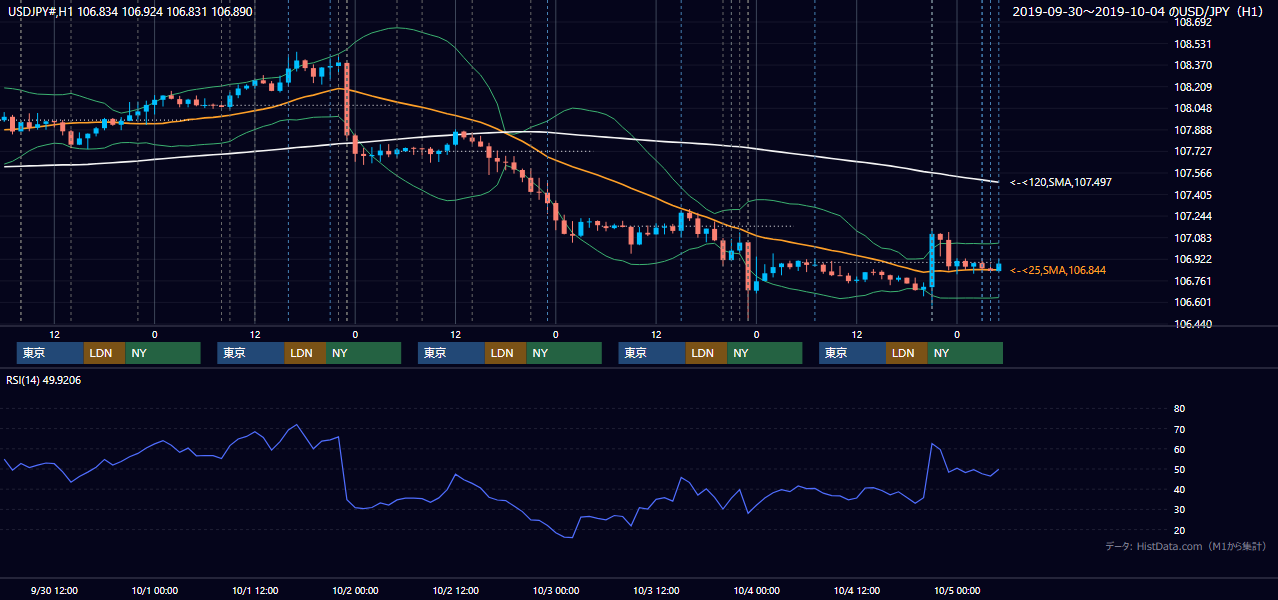Select RSI scale value 80
Screen dimensions: 1278x600
1179,409
